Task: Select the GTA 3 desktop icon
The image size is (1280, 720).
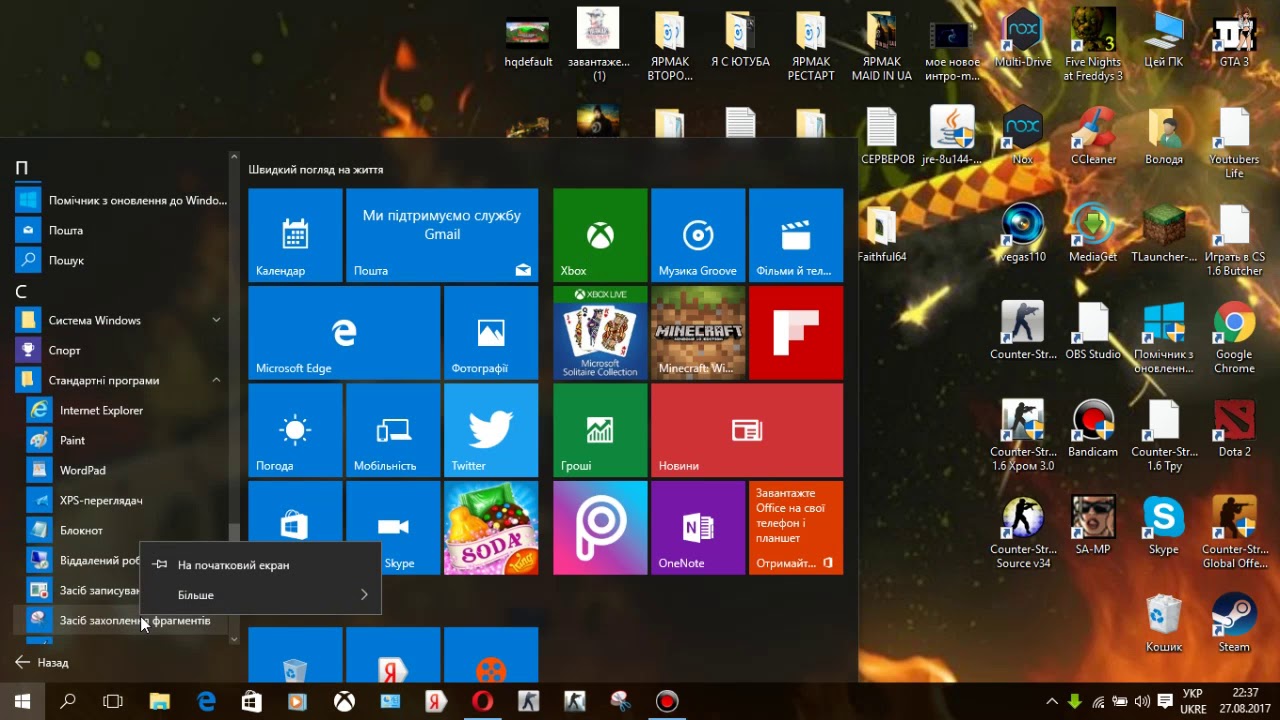Action: click(1234, 38)
